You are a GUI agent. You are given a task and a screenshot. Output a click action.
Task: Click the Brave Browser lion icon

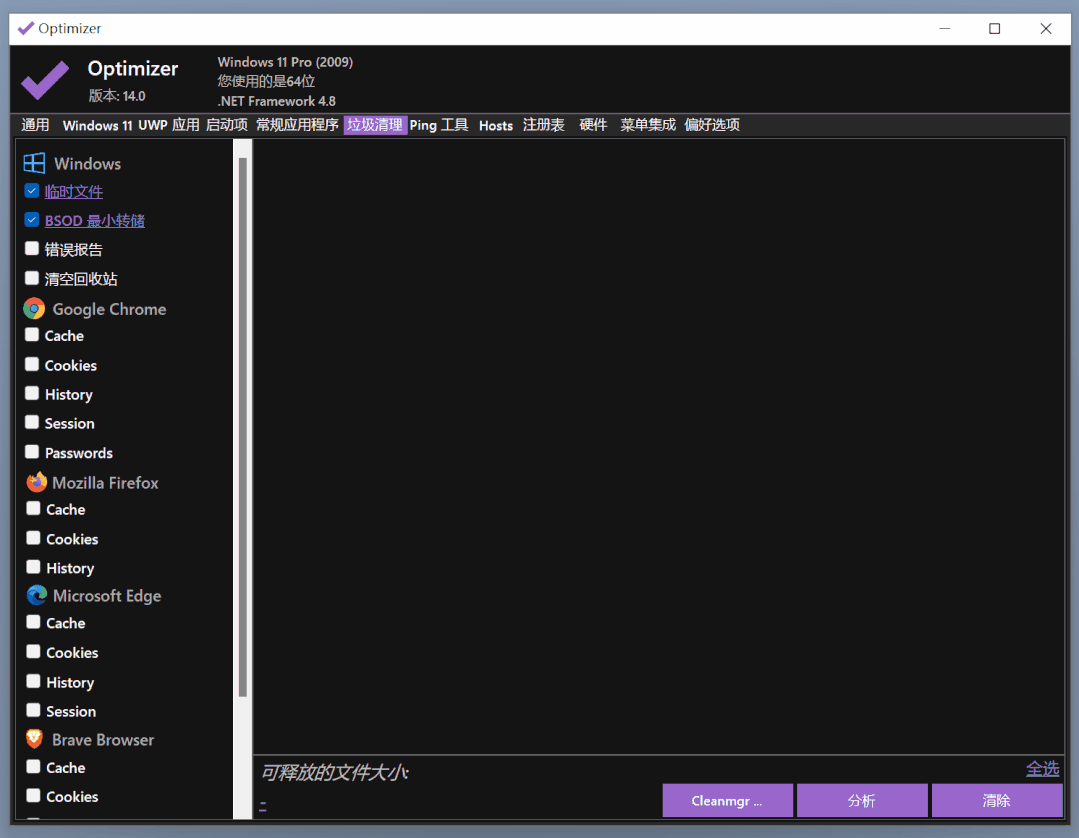pyautogui.click(x=34, y=739)
